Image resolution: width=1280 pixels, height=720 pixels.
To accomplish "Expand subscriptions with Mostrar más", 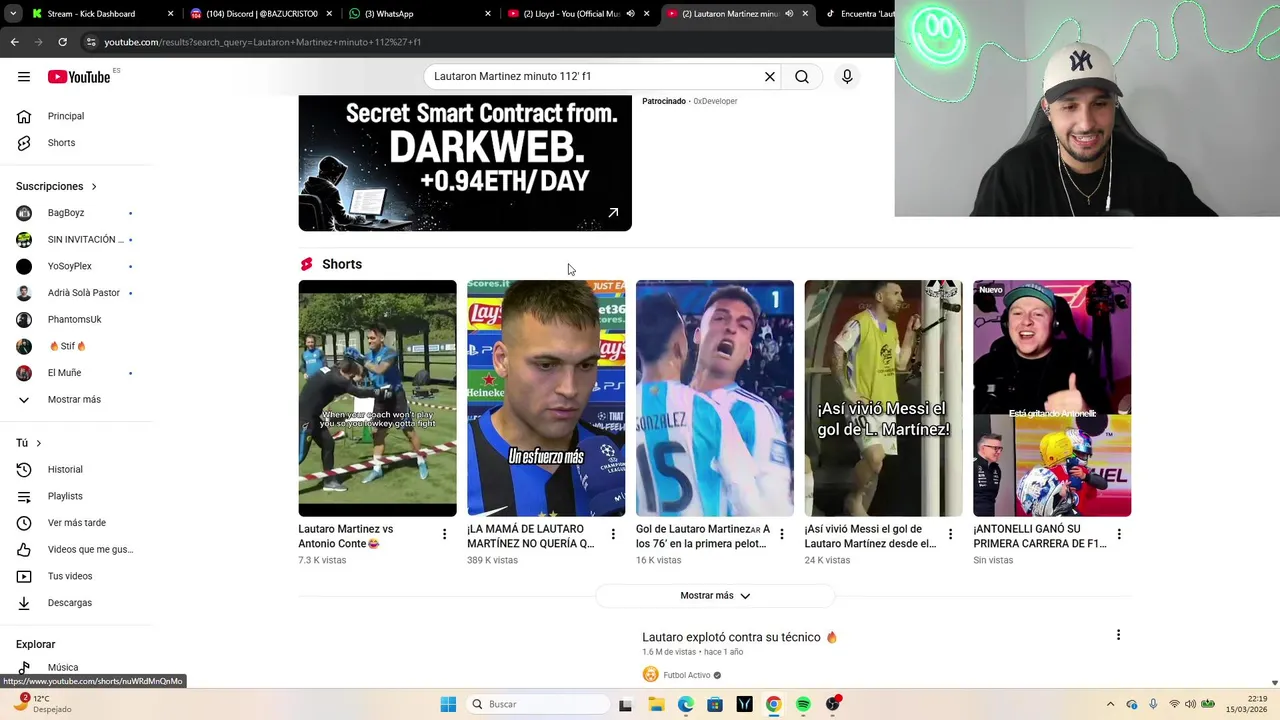I will (x=75, y=399).
